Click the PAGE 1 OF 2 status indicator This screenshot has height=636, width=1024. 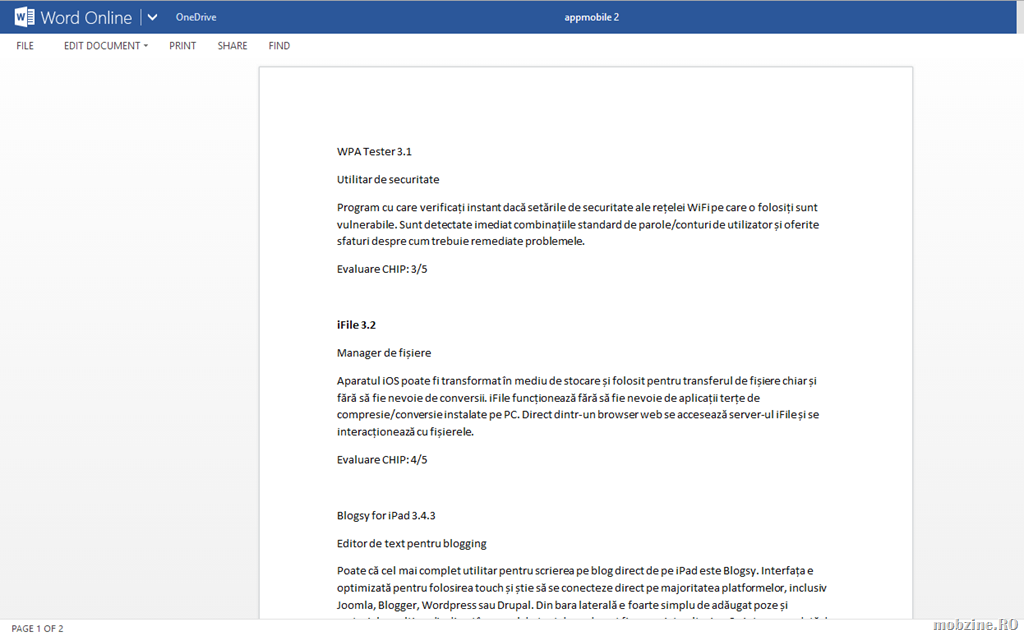point(37,628)
